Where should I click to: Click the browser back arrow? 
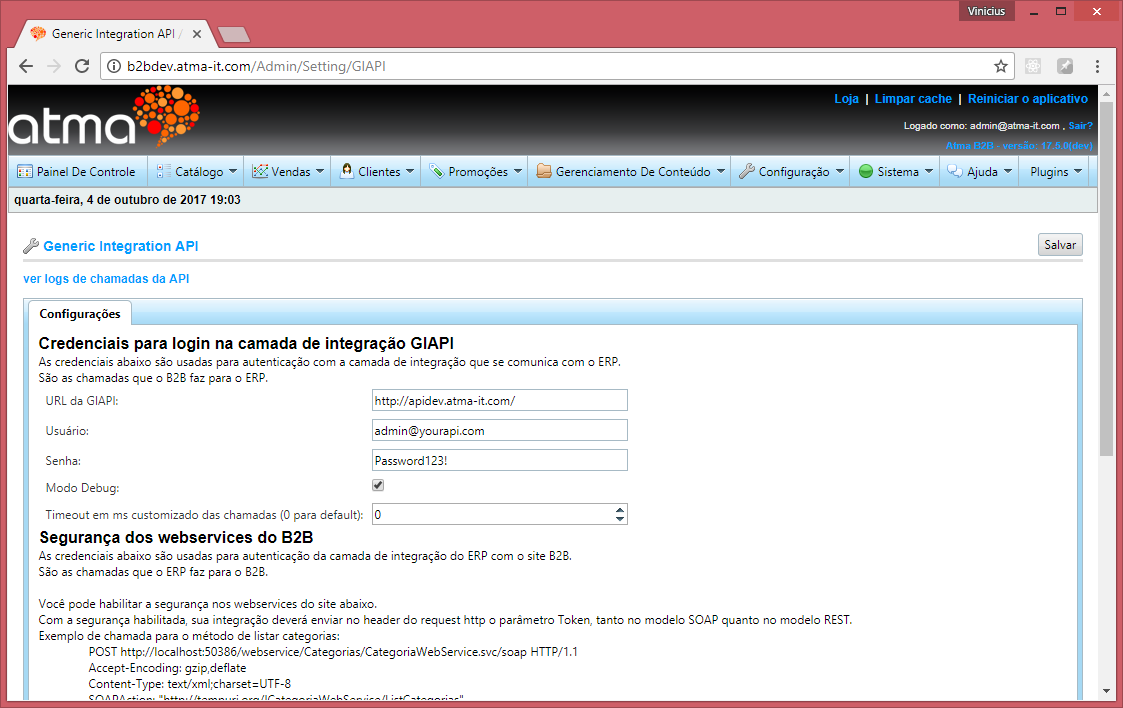click(26, 66)
